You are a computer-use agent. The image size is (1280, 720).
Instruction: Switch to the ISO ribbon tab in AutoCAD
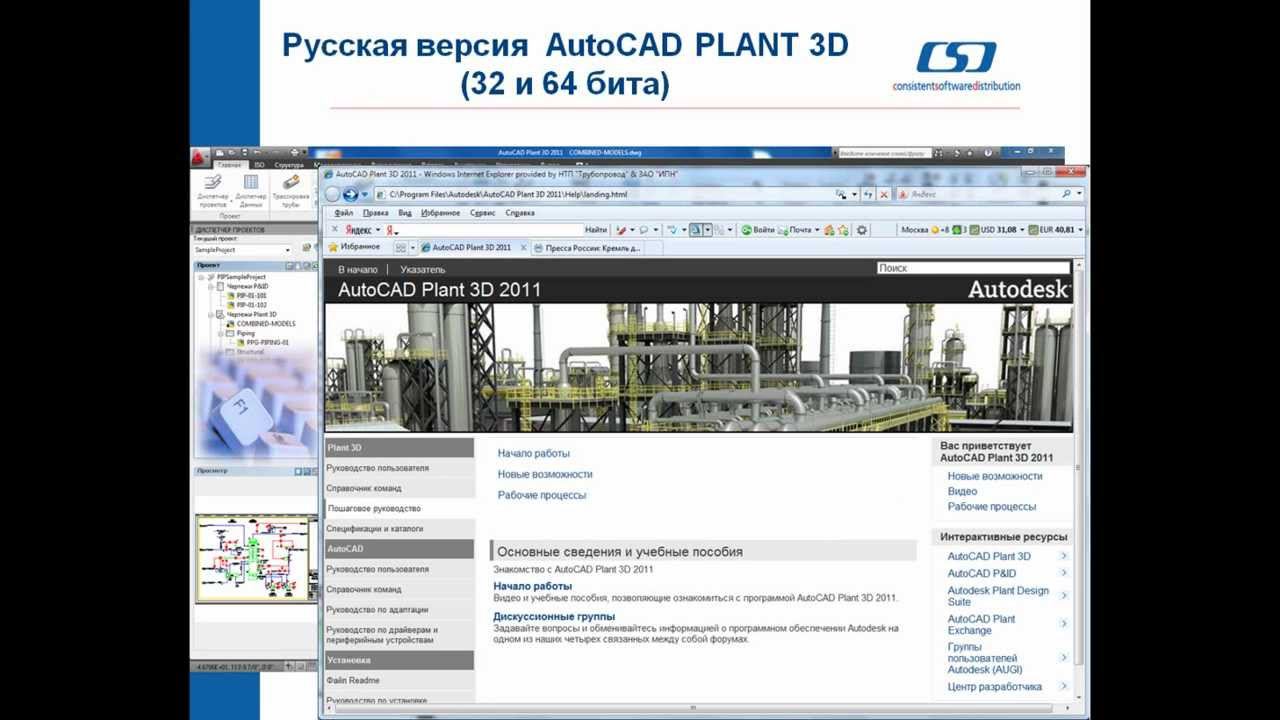258,164
